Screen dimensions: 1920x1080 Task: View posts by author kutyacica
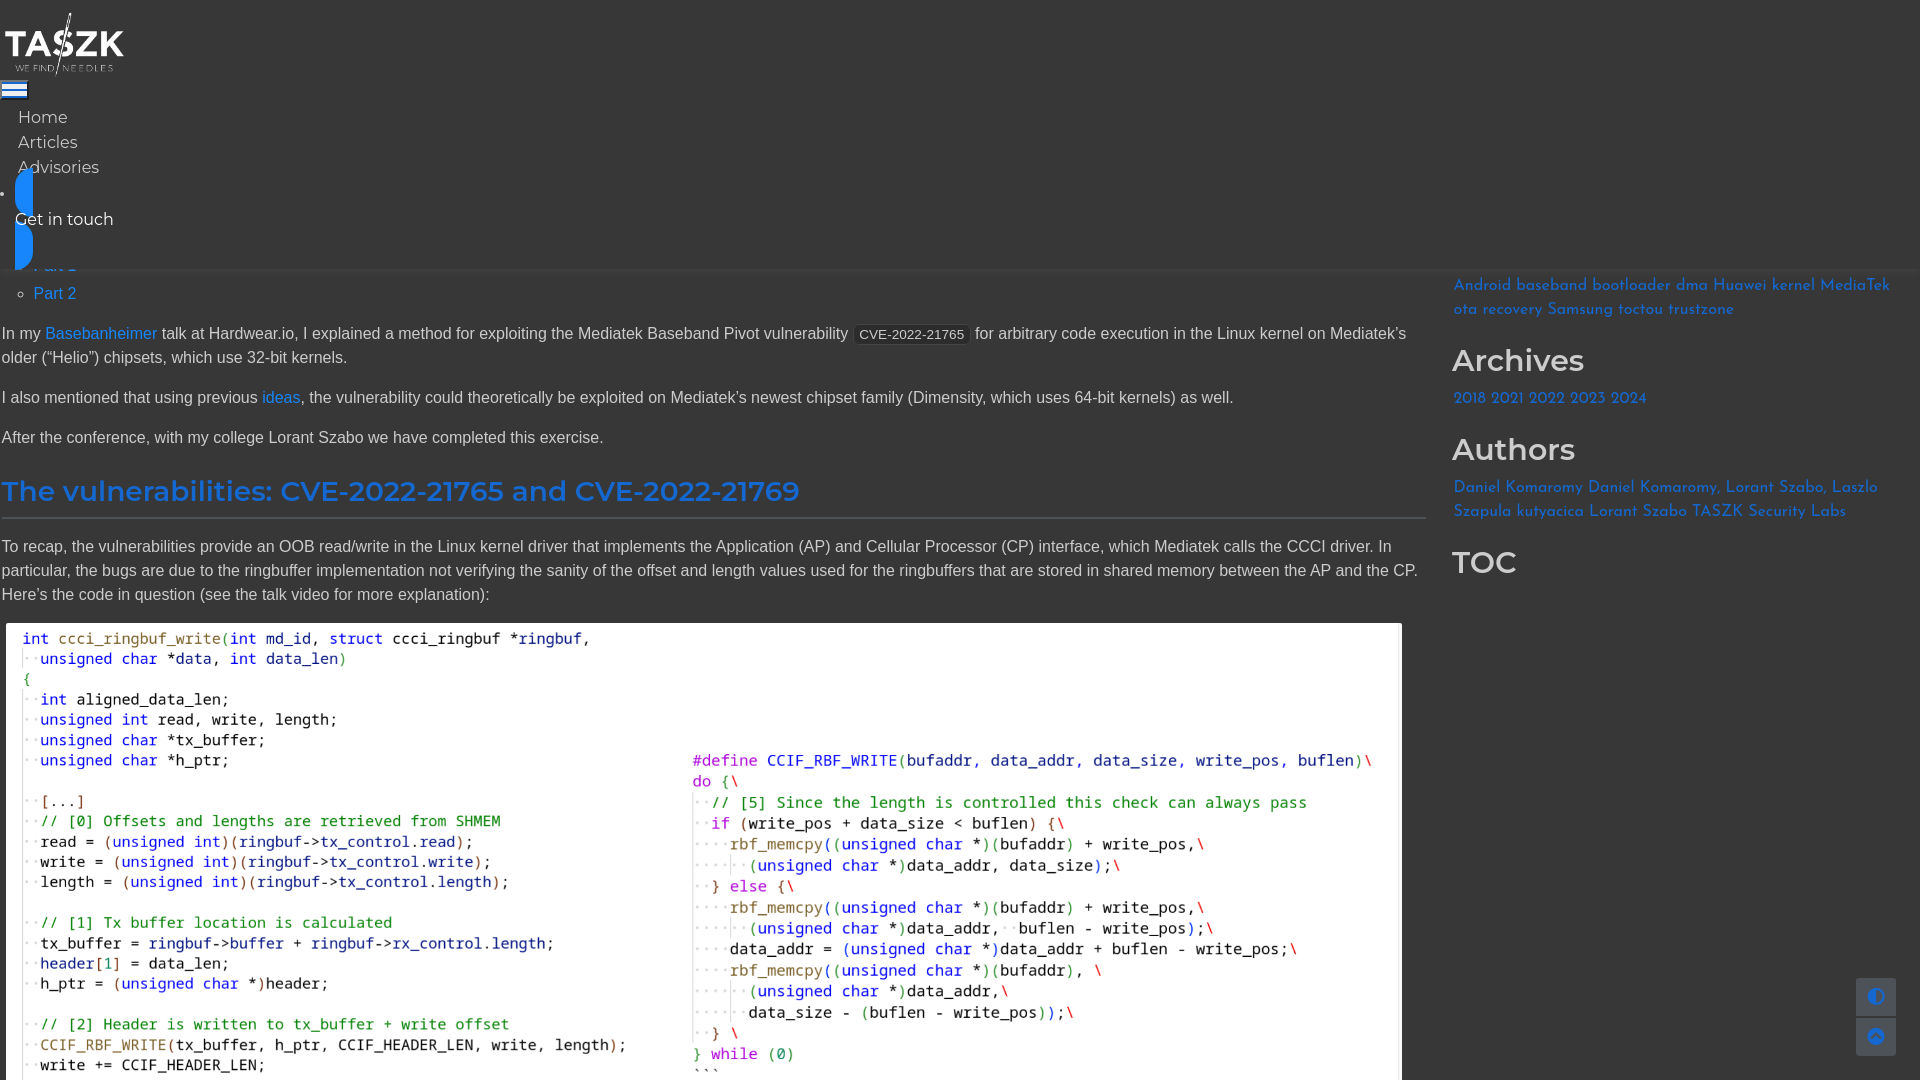[1550, 512]
